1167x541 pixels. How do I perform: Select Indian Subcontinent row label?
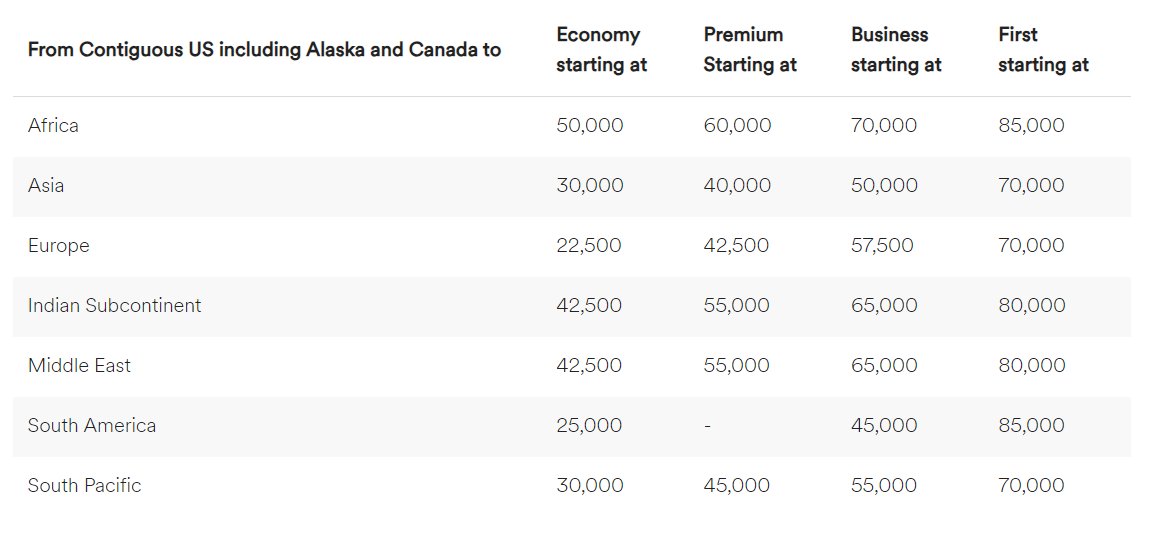coord(115,305)
